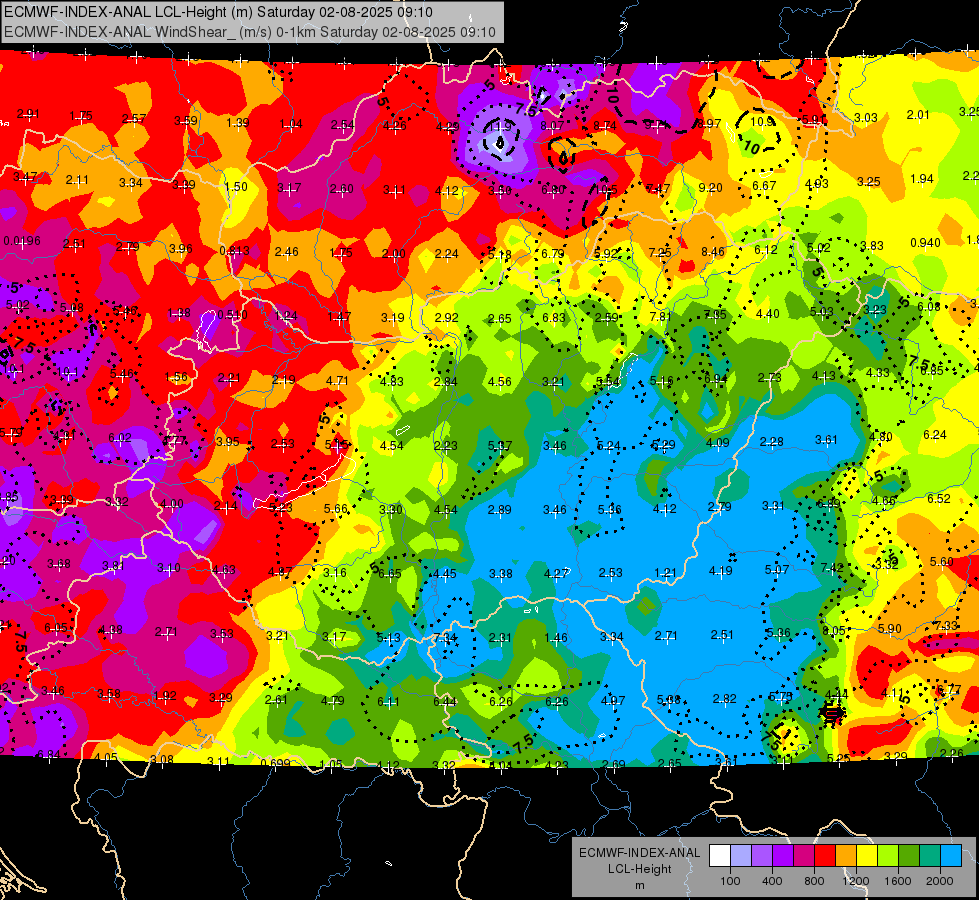Screen dimensions: 979x900
Task: Click the grid value 7.95
Action: tap(715, 315)
